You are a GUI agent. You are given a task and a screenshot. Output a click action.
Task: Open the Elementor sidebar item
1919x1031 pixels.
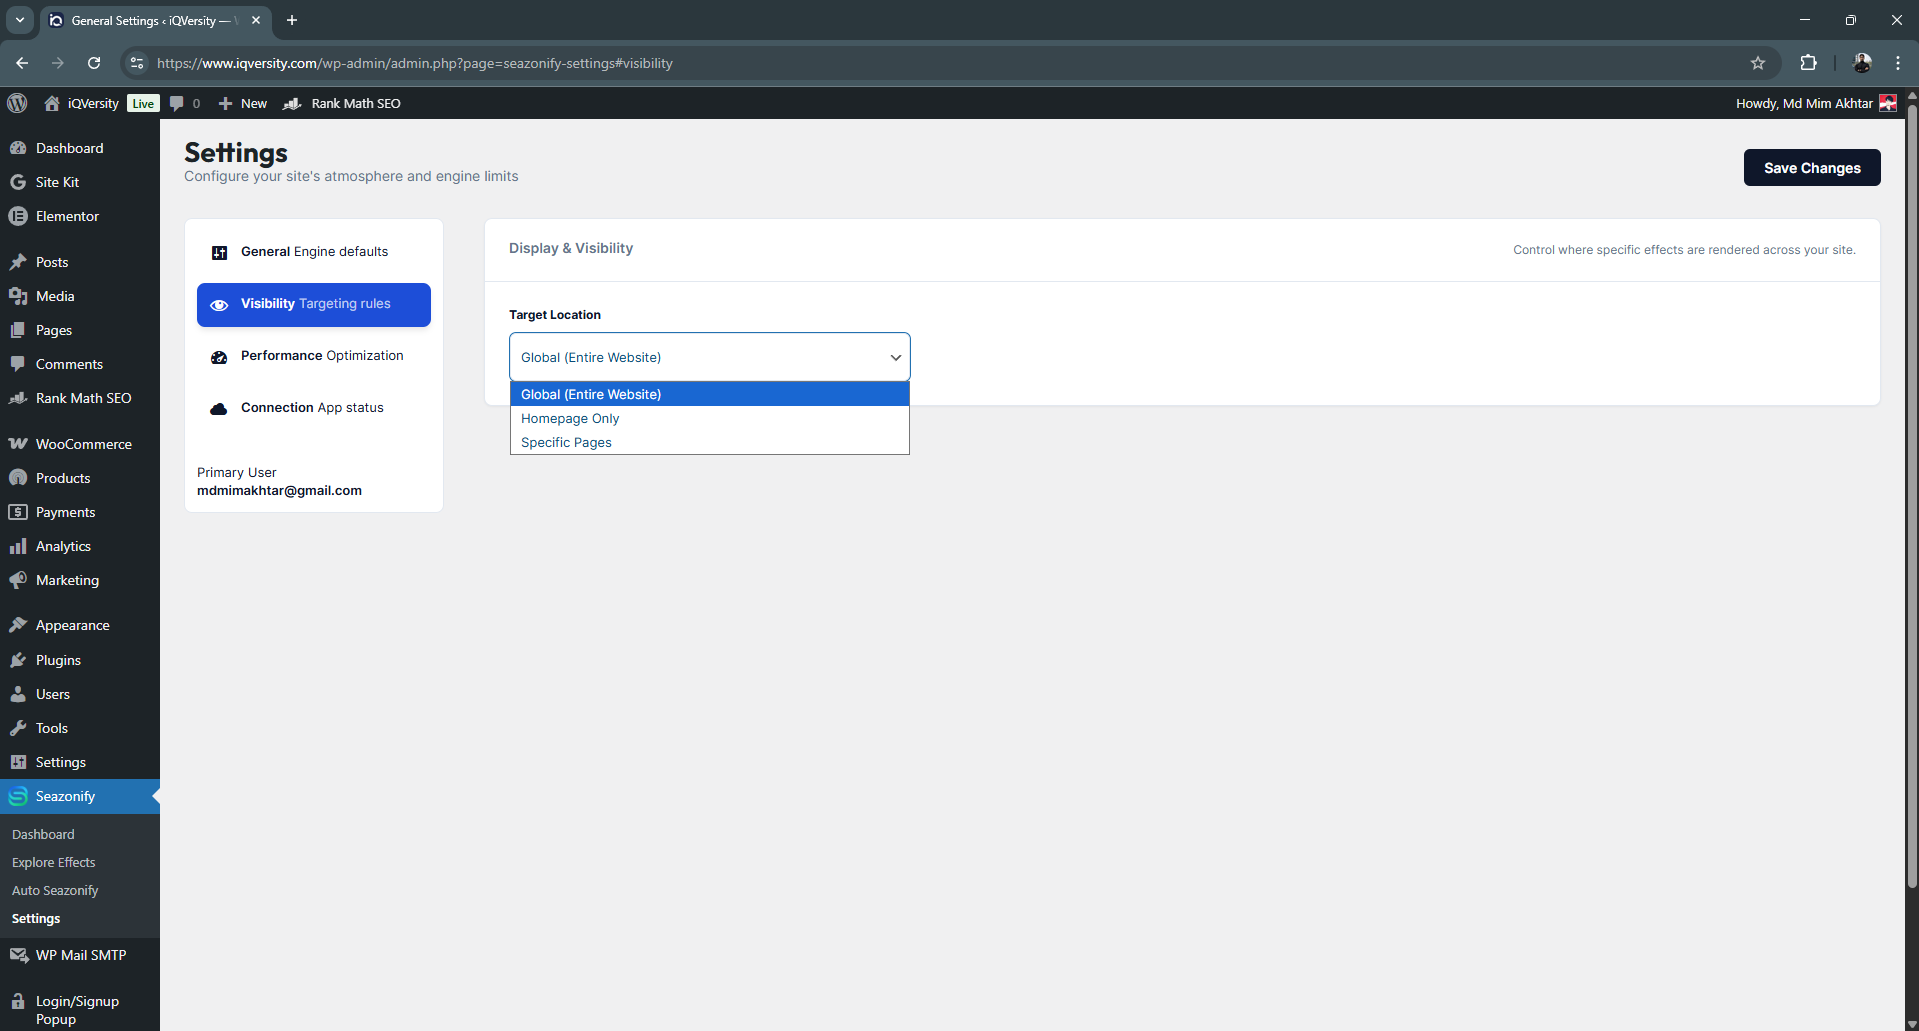[67, 216]
